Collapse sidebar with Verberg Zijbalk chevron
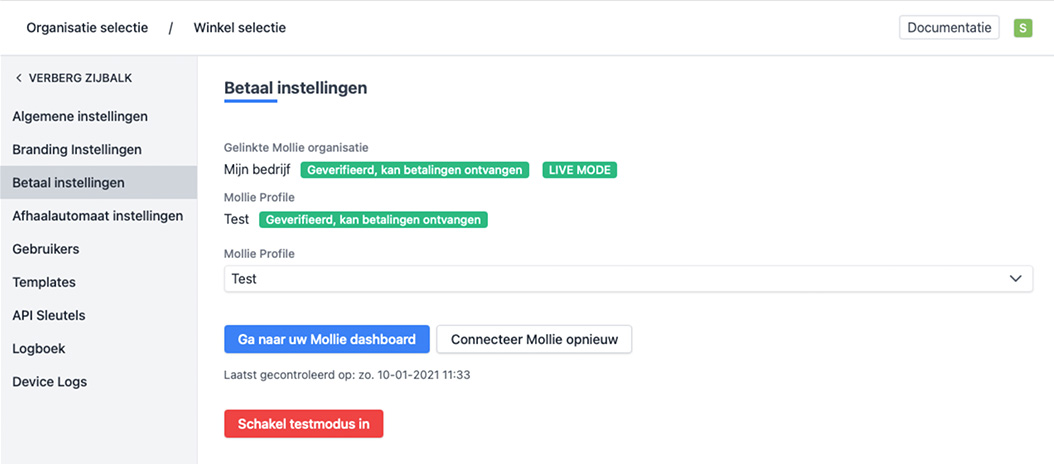 (x=19, y=78)
